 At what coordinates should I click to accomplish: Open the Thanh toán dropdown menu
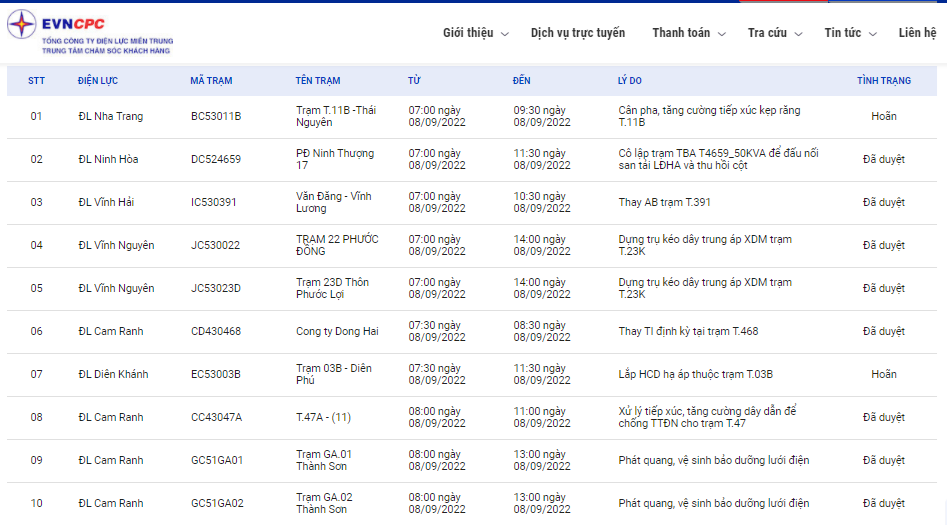point(689,33)
